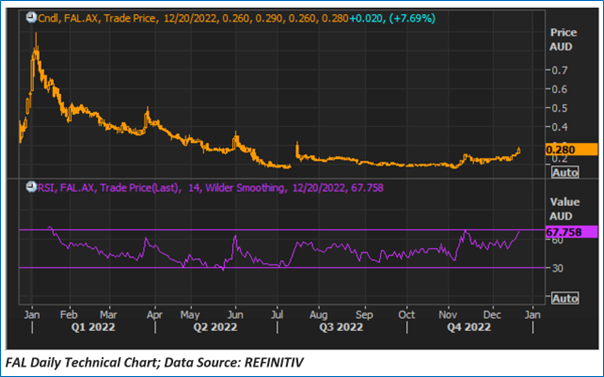Image resolution: width=604 pixels, height=377 pixels.
Task: Click the Feb label on the time axis
Action: 69,315
